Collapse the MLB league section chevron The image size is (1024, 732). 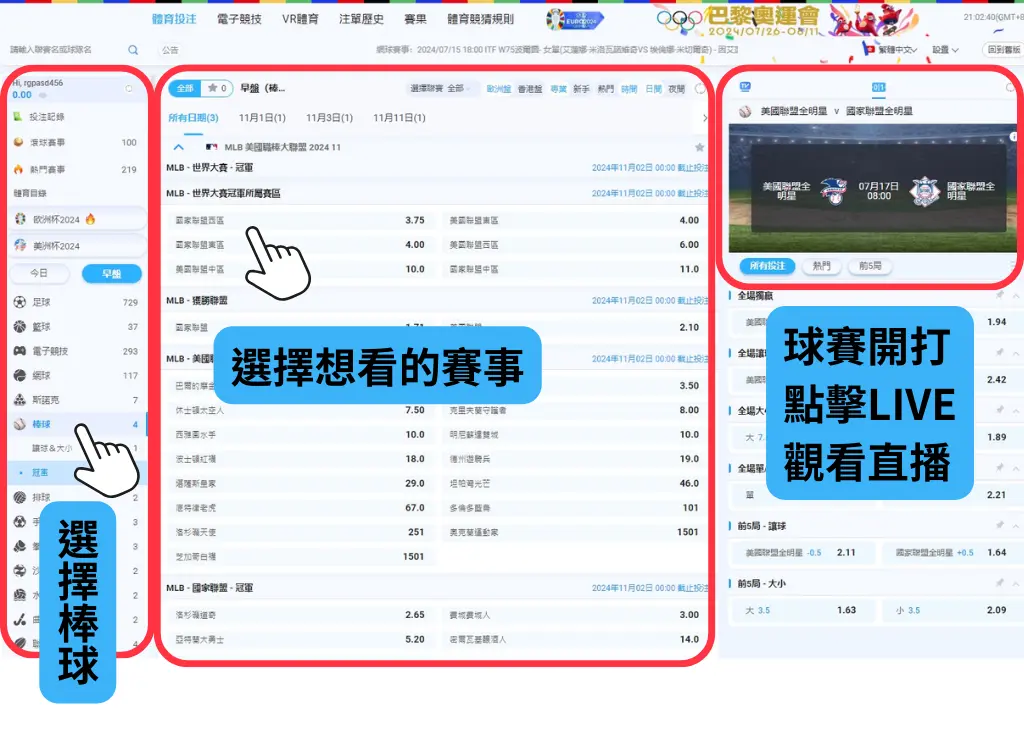(178, 148)
